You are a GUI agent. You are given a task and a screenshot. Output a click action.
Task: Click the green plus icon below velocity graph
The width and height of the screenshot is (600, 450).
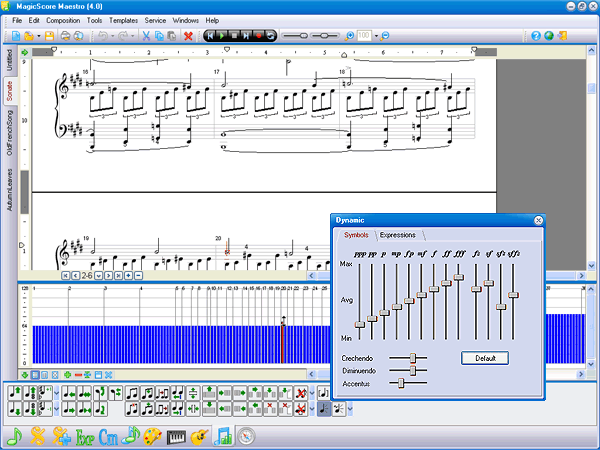coord(67,375)
